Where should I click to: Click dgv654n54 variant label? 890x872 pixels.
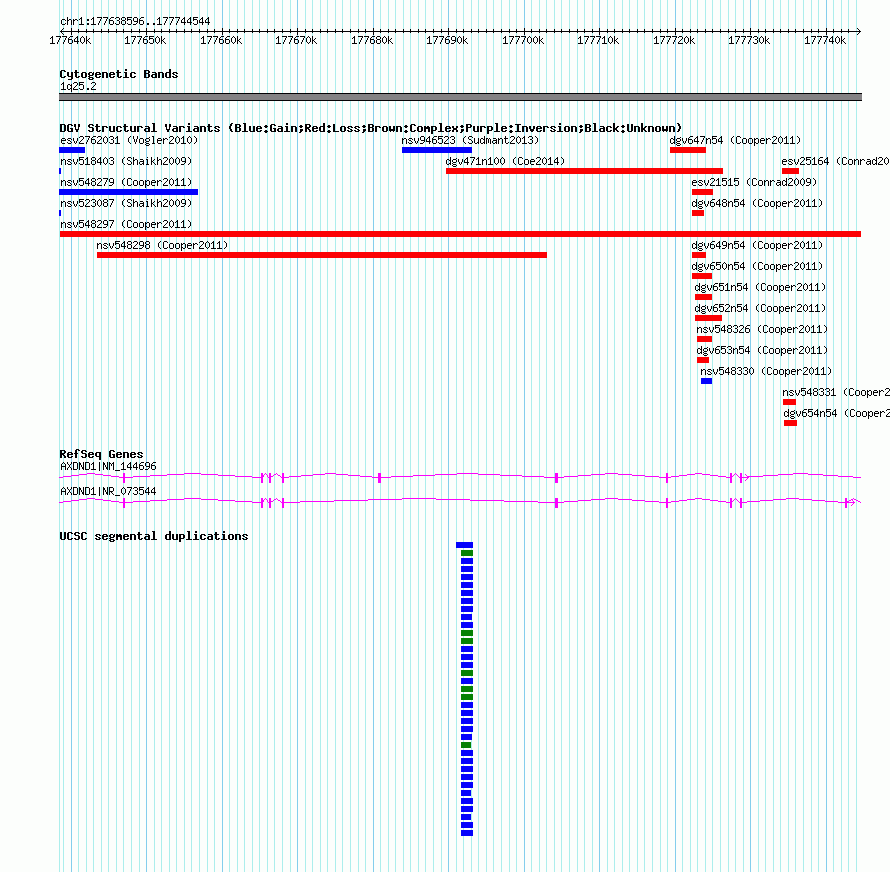(x=837, y=413)
